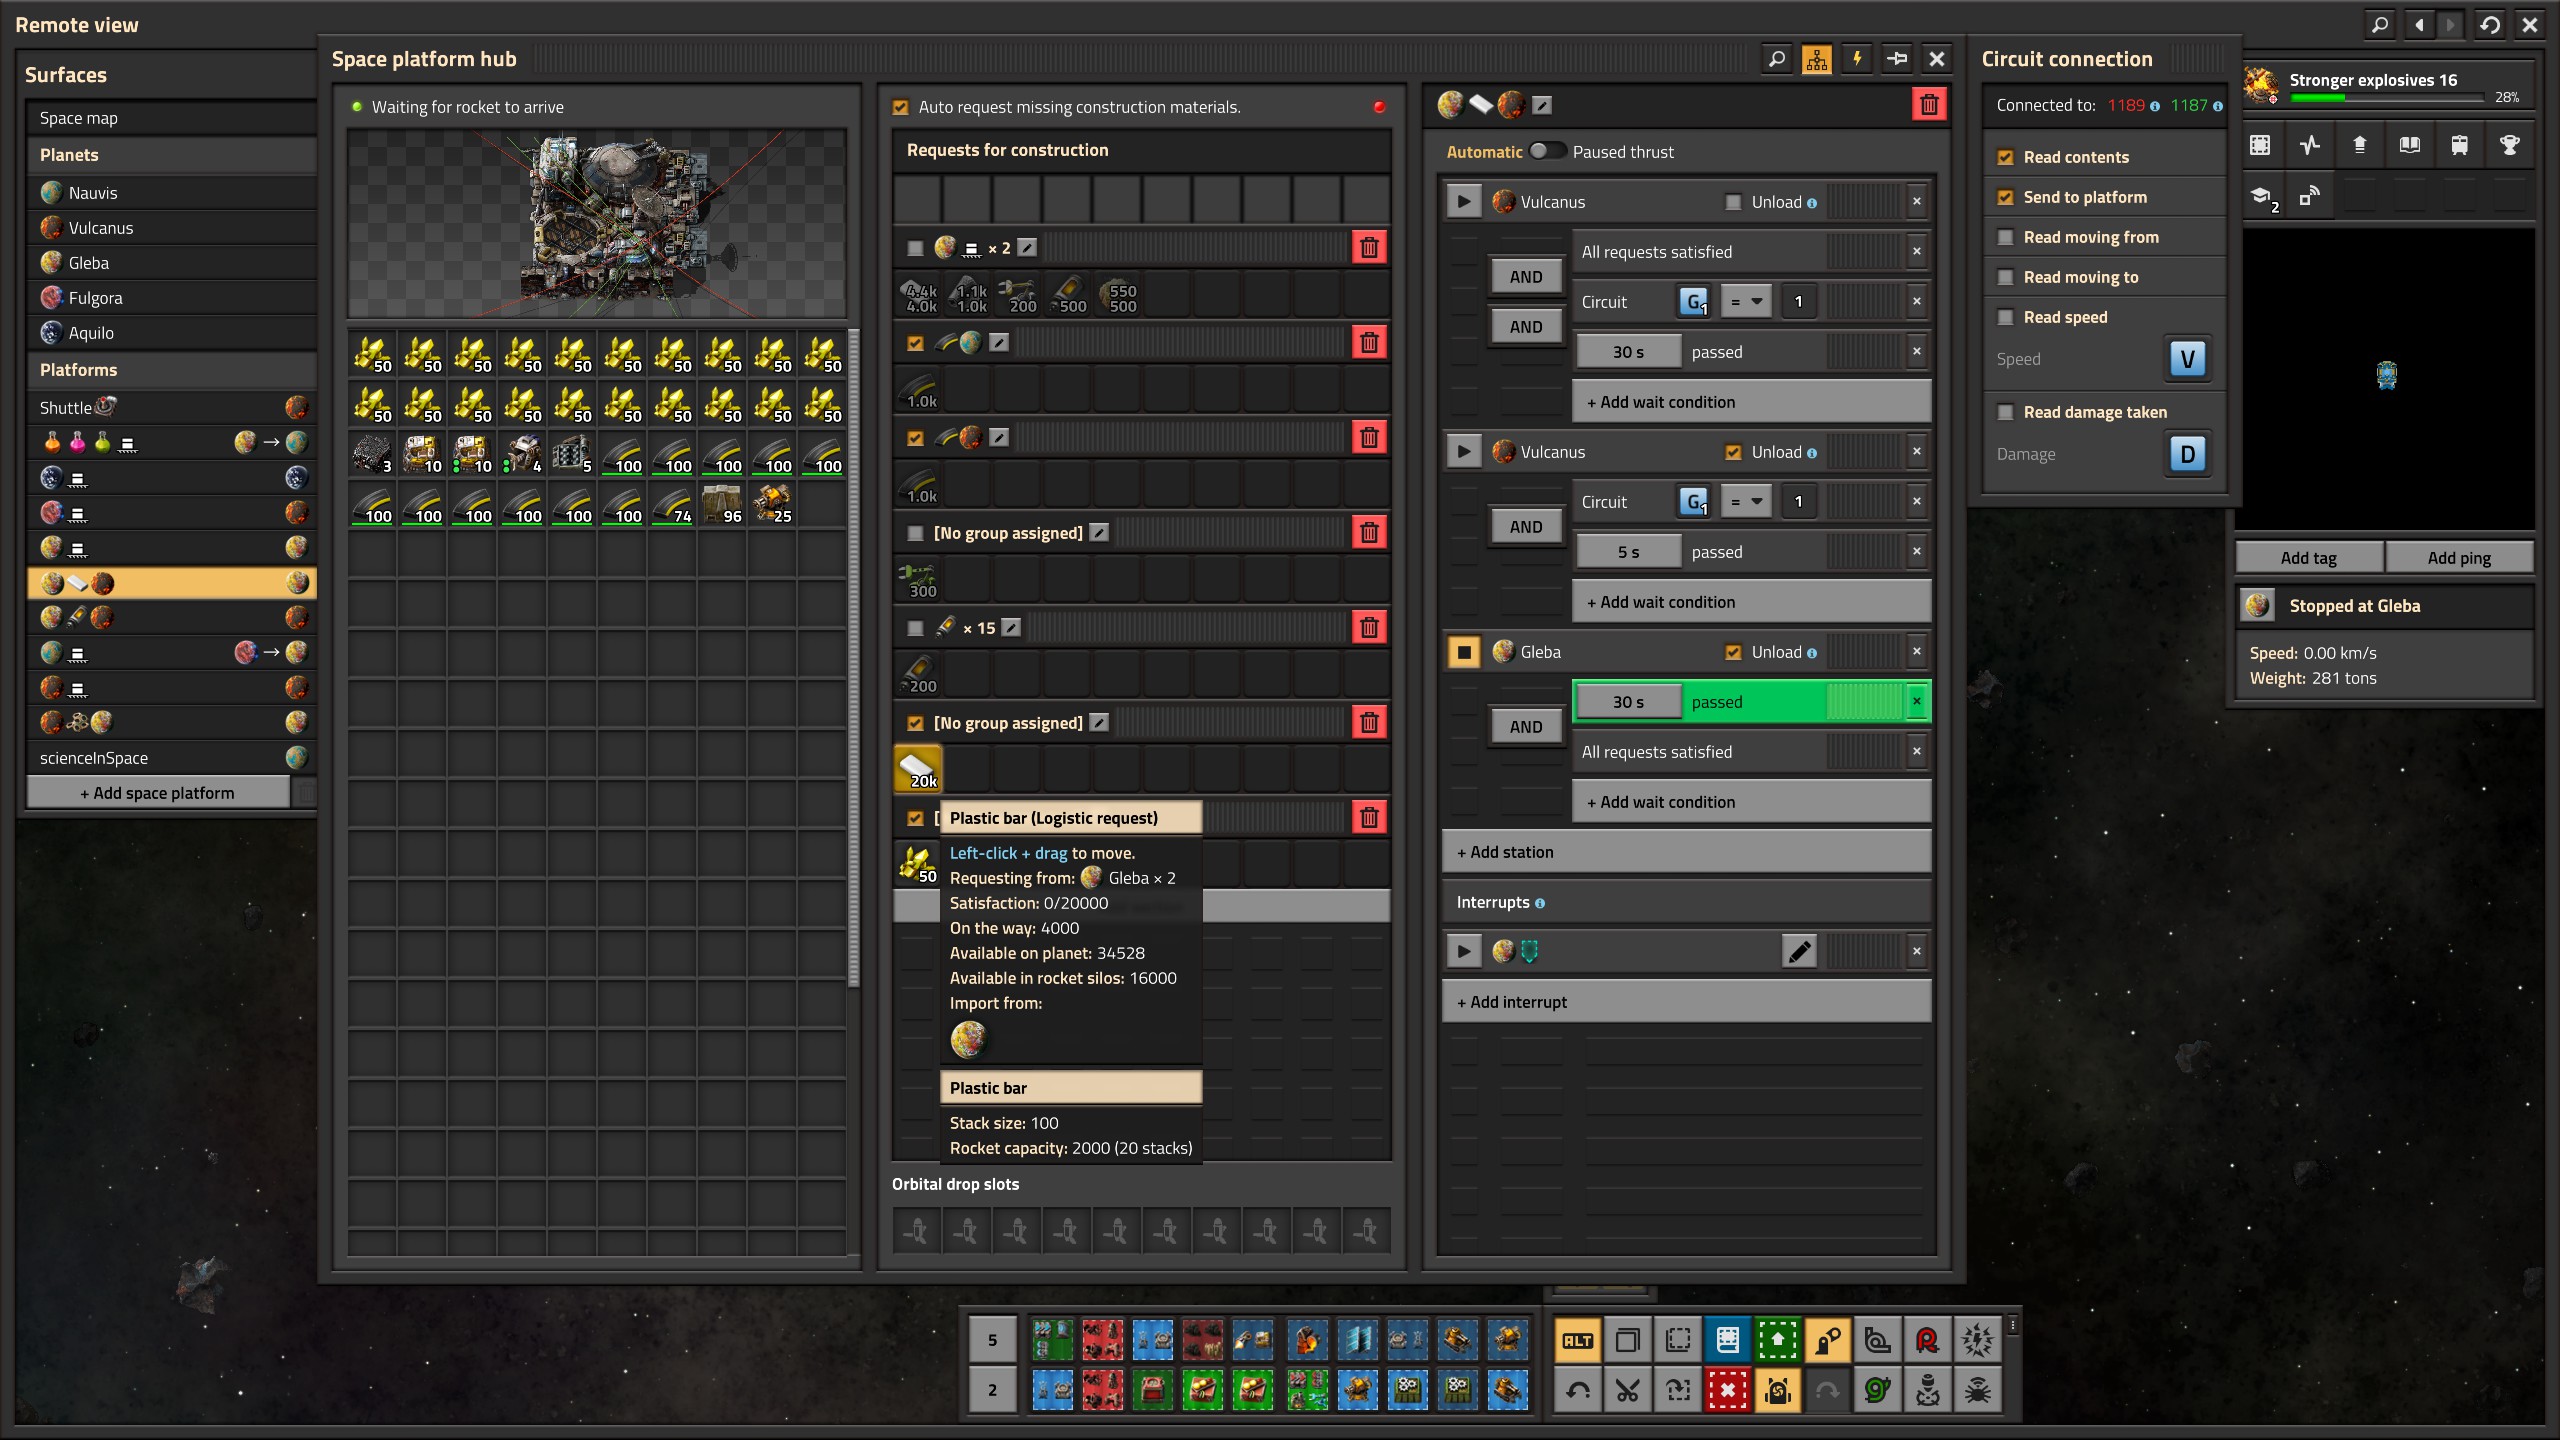Delete the plastic bar 20k request group
2560x1440 pixels.
pos(1369,722)
